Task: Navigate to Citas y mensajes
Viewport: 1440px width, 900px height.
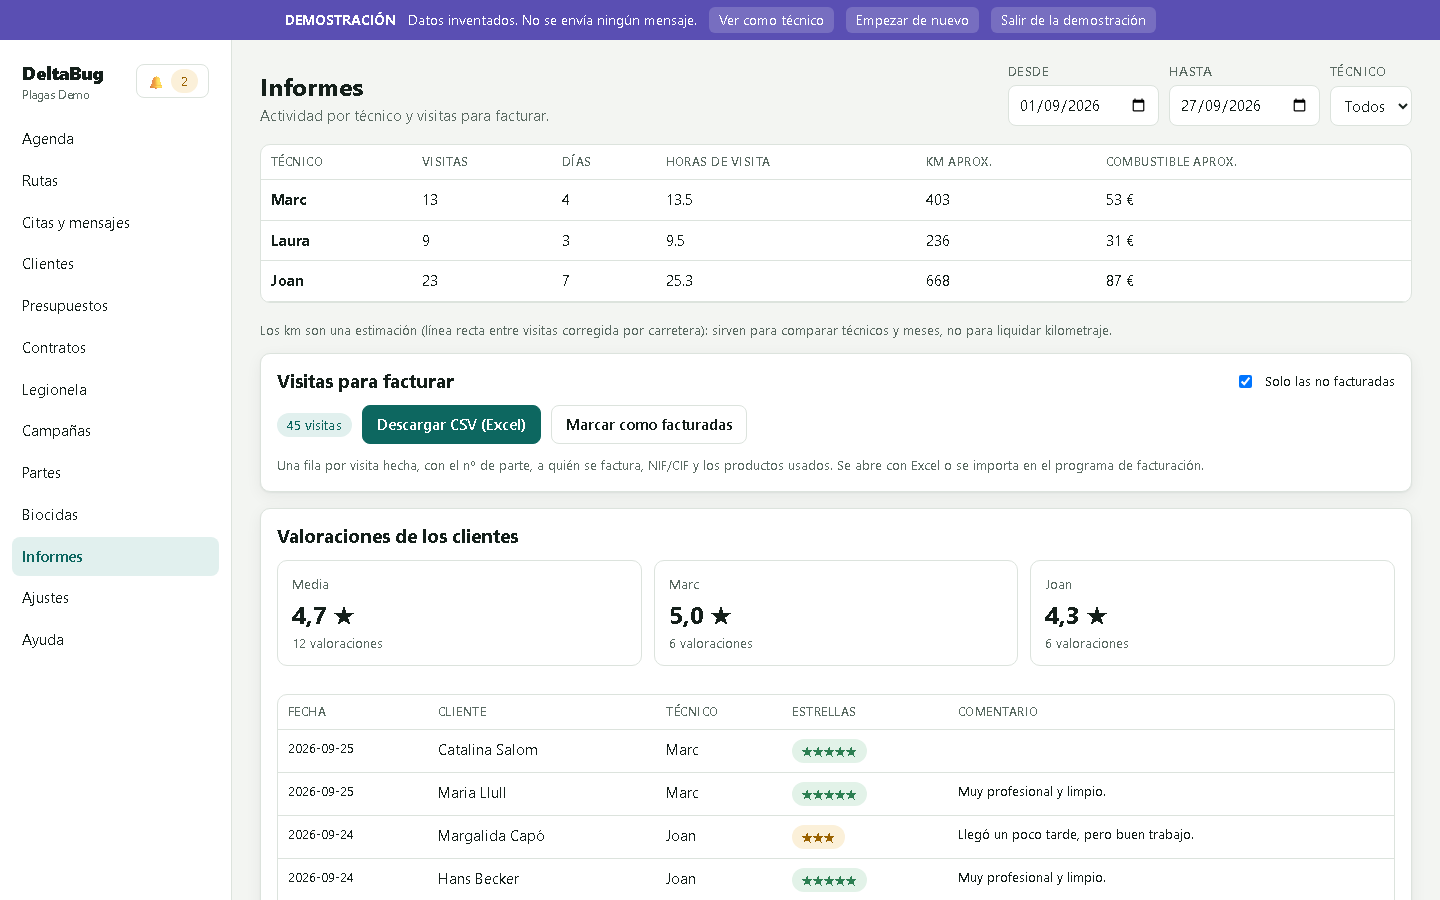Action: (115, 223)
